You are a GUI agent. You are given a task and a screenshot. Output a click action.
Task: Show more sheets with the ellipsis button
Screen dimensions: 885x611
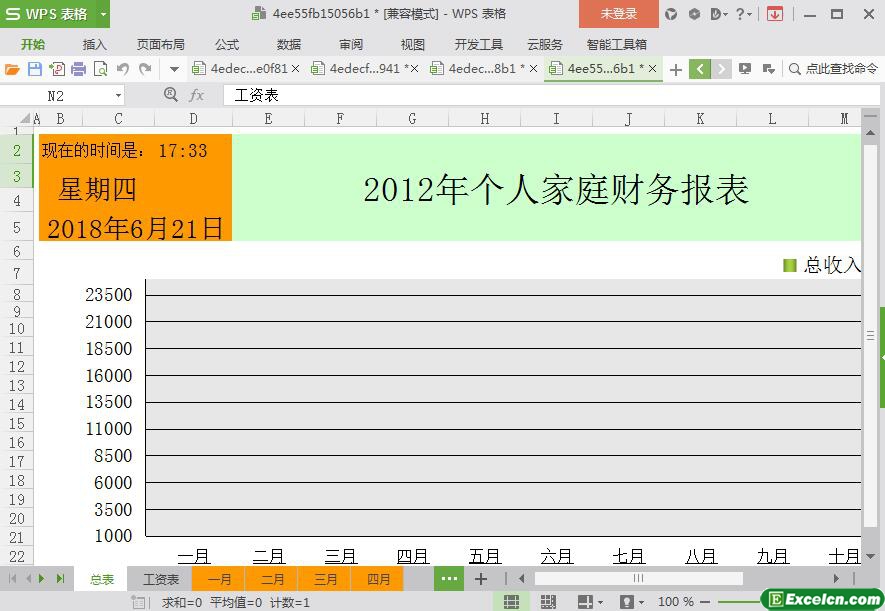[x=449, y=579]
